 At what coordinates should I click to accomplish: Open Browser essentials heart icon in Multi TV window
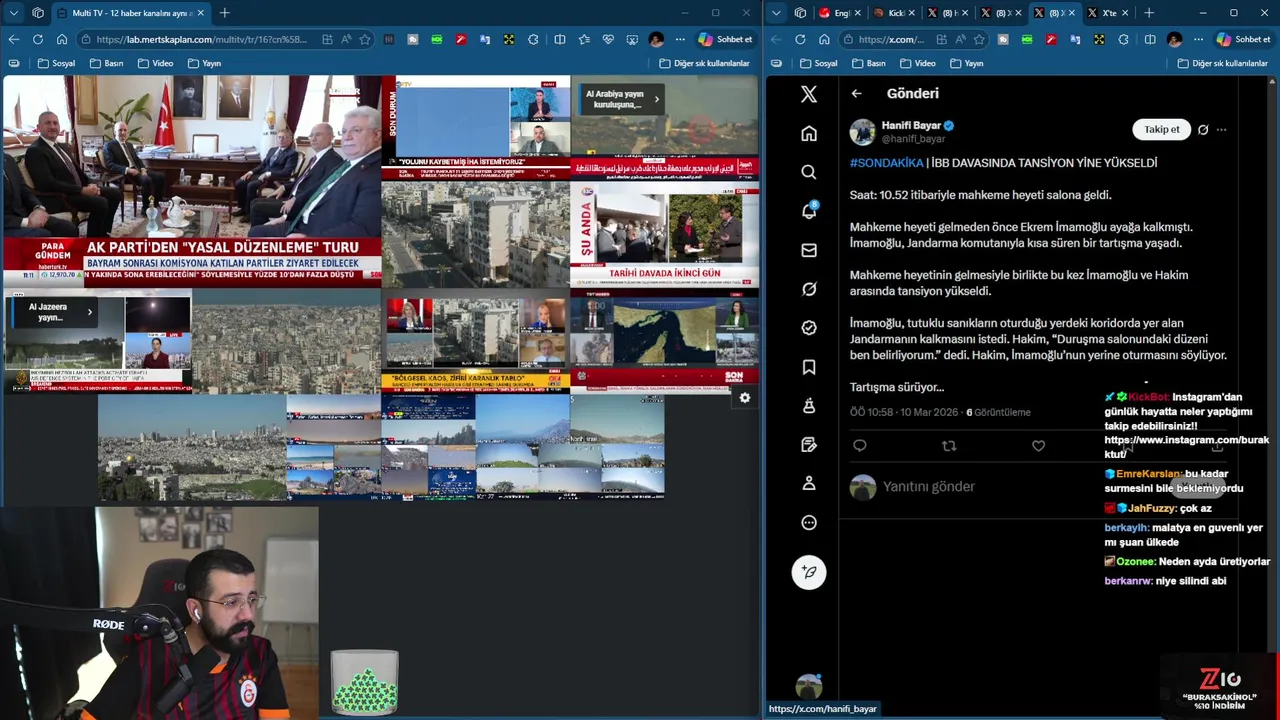point(608,39)
